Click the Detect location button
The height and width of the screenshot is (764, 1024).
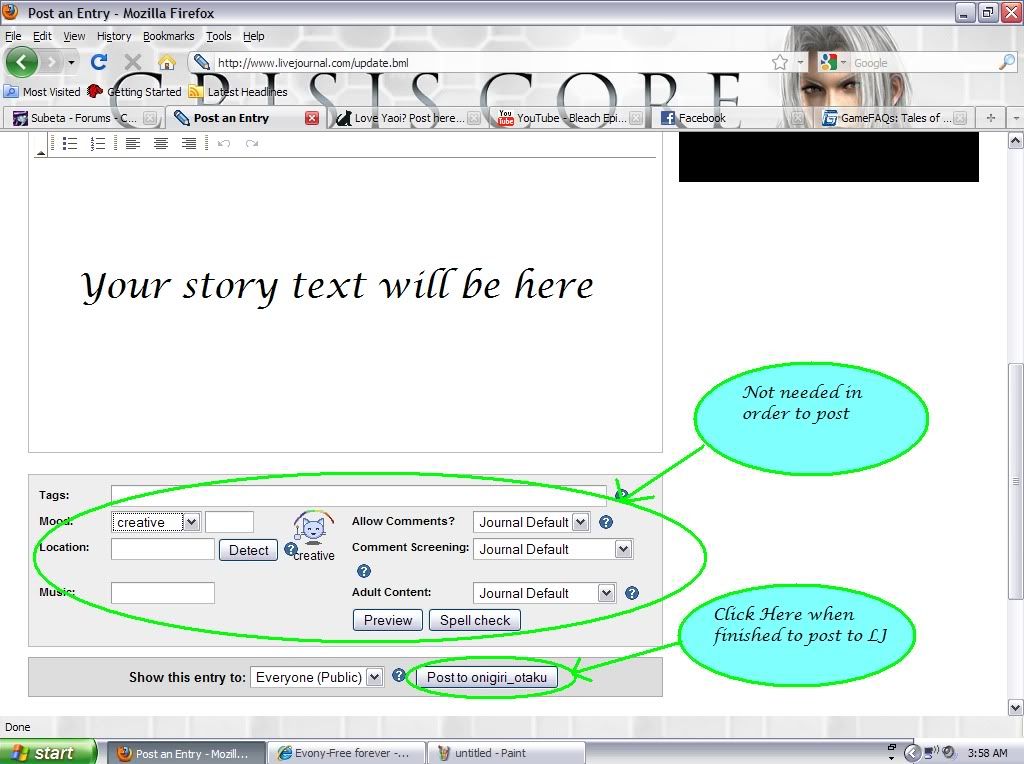point(248,550)
